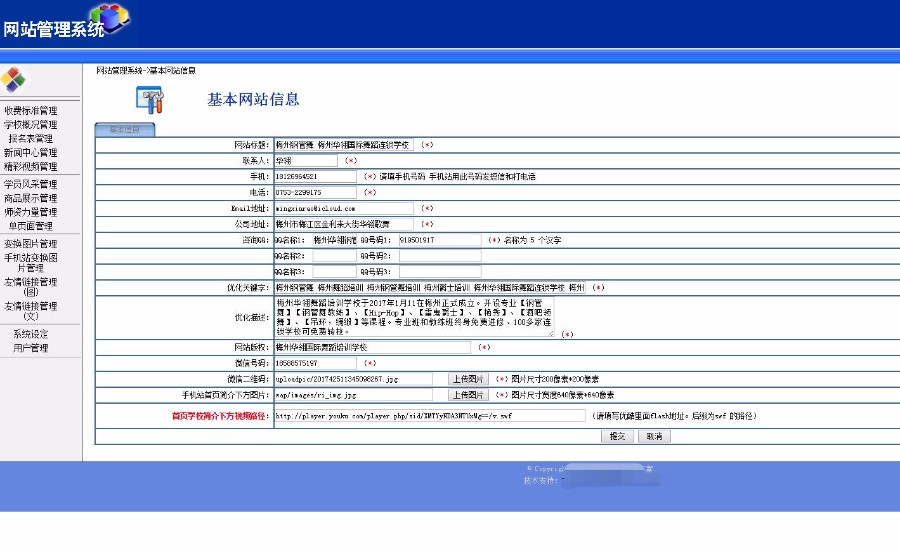
Task: Open 学员风采管理
Action: [x=30, y=184]
